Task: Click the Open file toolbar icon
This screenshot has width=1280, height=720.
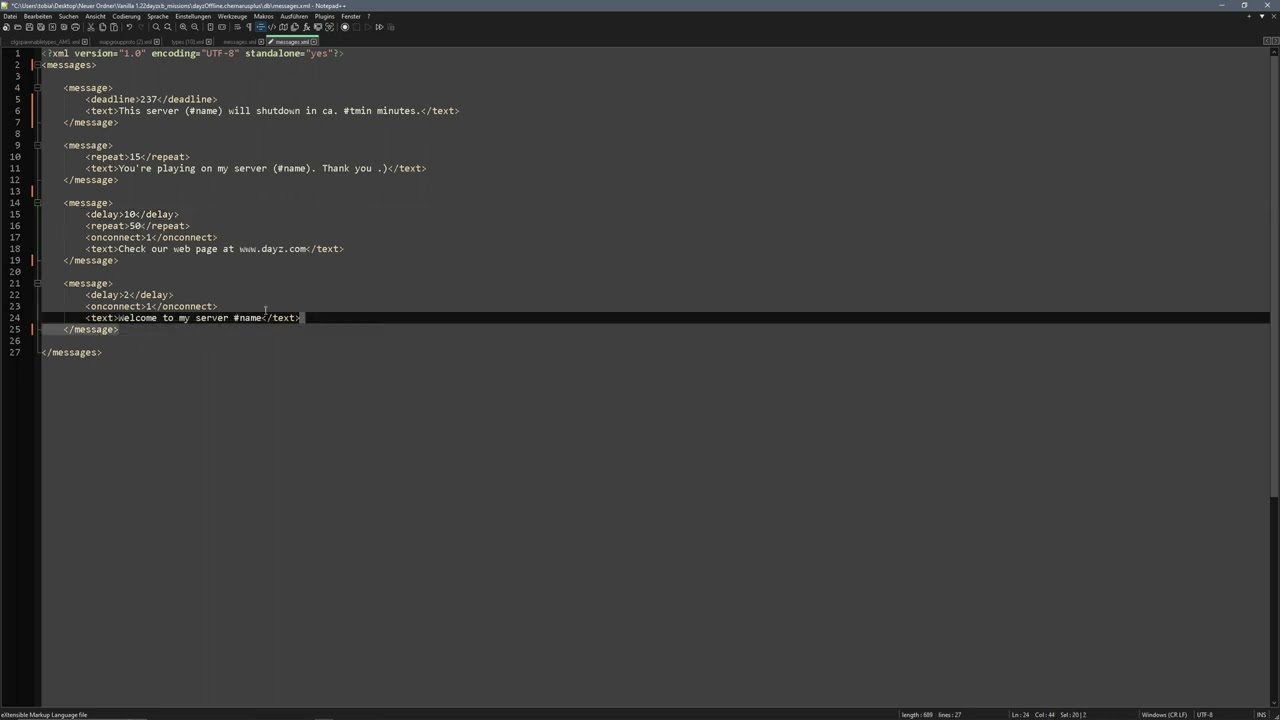Action: tap(17, 27)
